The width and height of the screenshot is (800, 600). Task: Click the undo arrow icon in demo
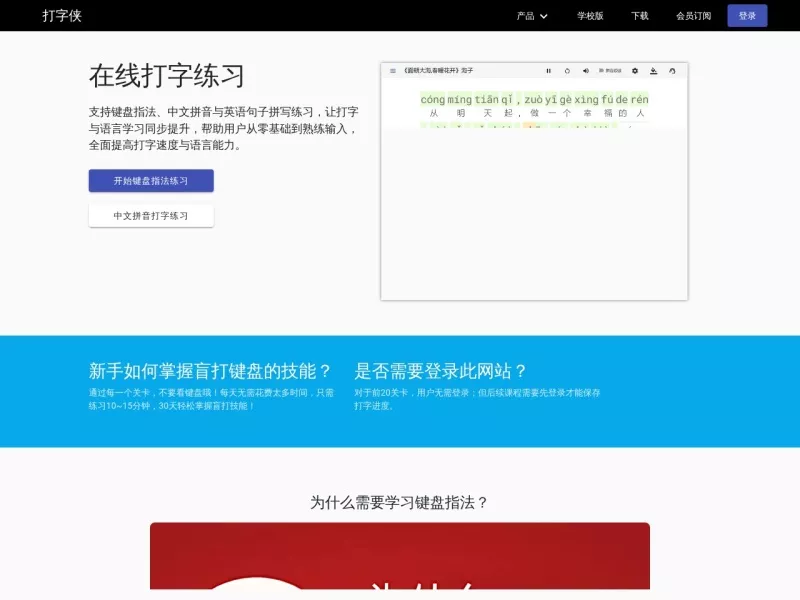click(672, 71)
